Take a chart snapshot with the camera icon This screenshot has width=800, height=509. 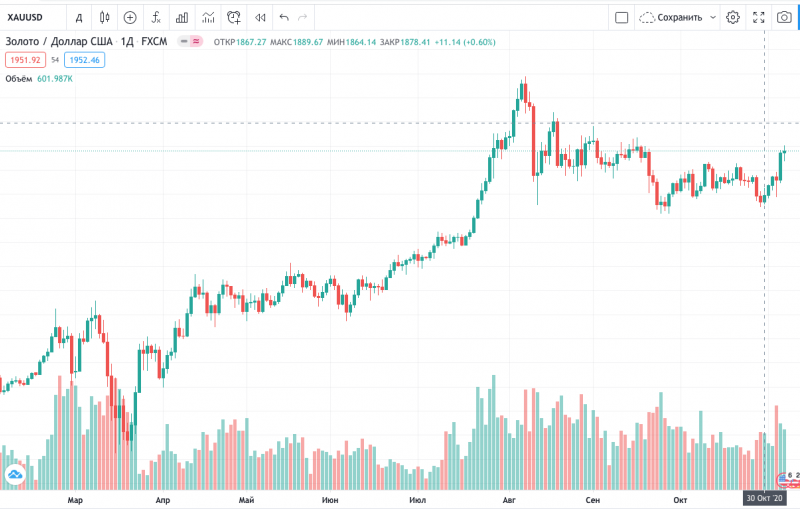click(784, 17)
